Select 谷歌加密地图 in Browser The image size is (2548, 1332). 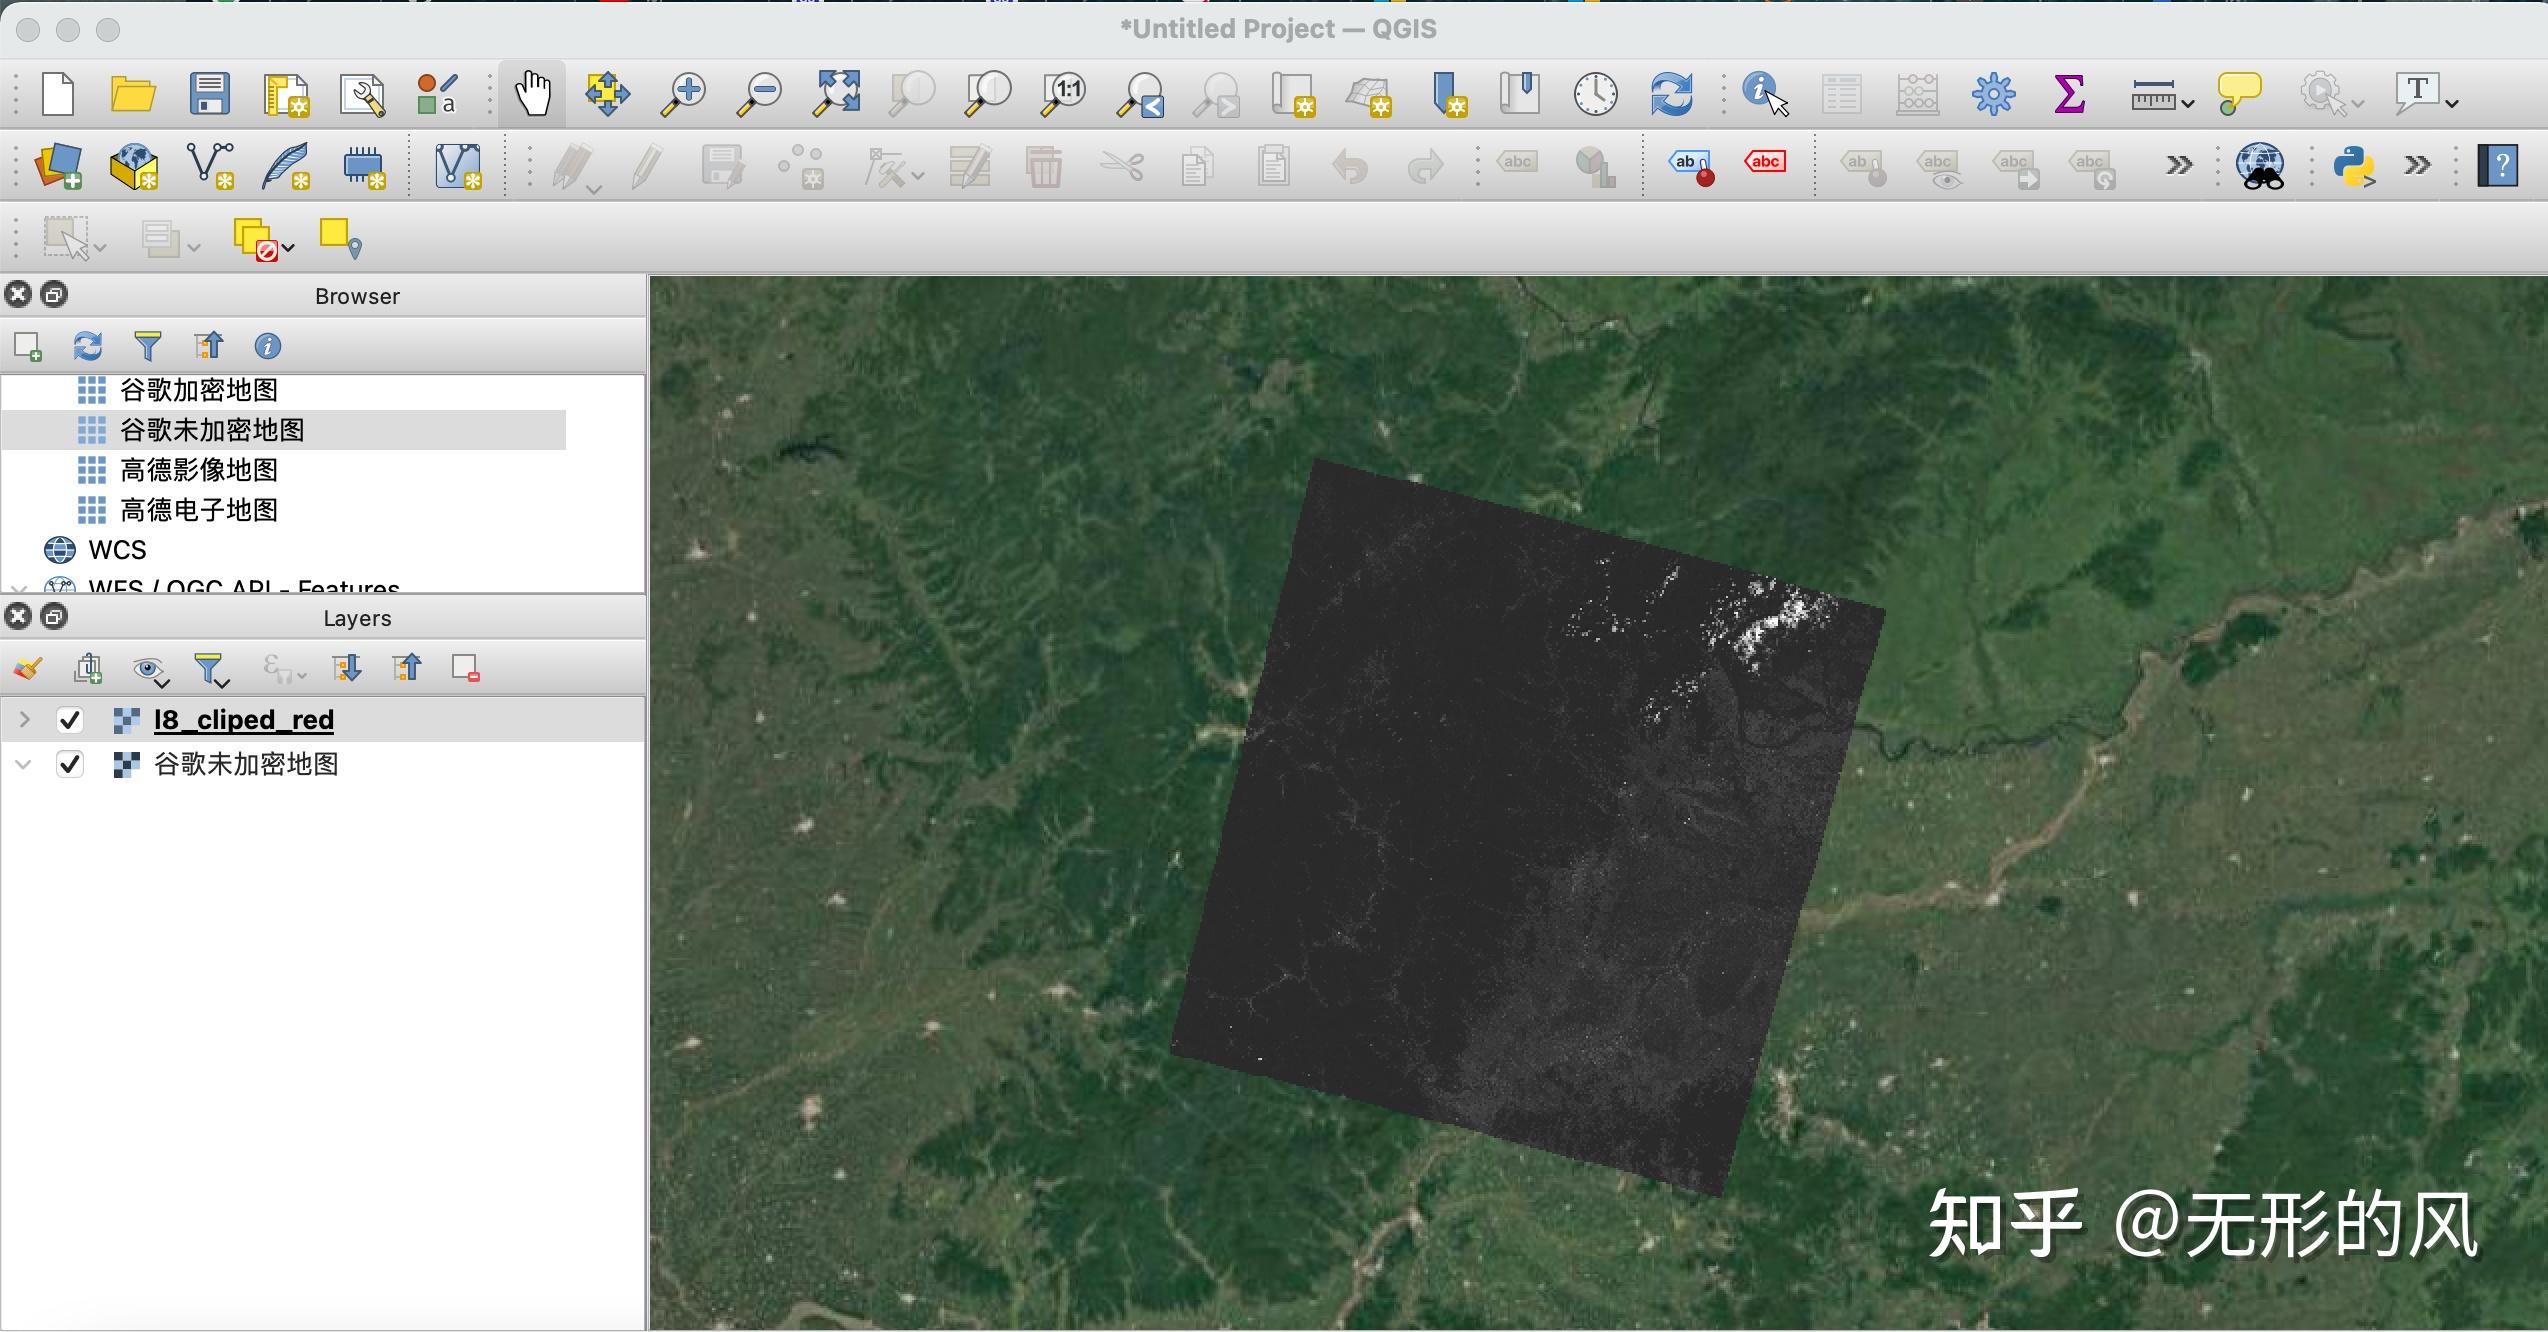pyautogui.click(x=198, y=390)
